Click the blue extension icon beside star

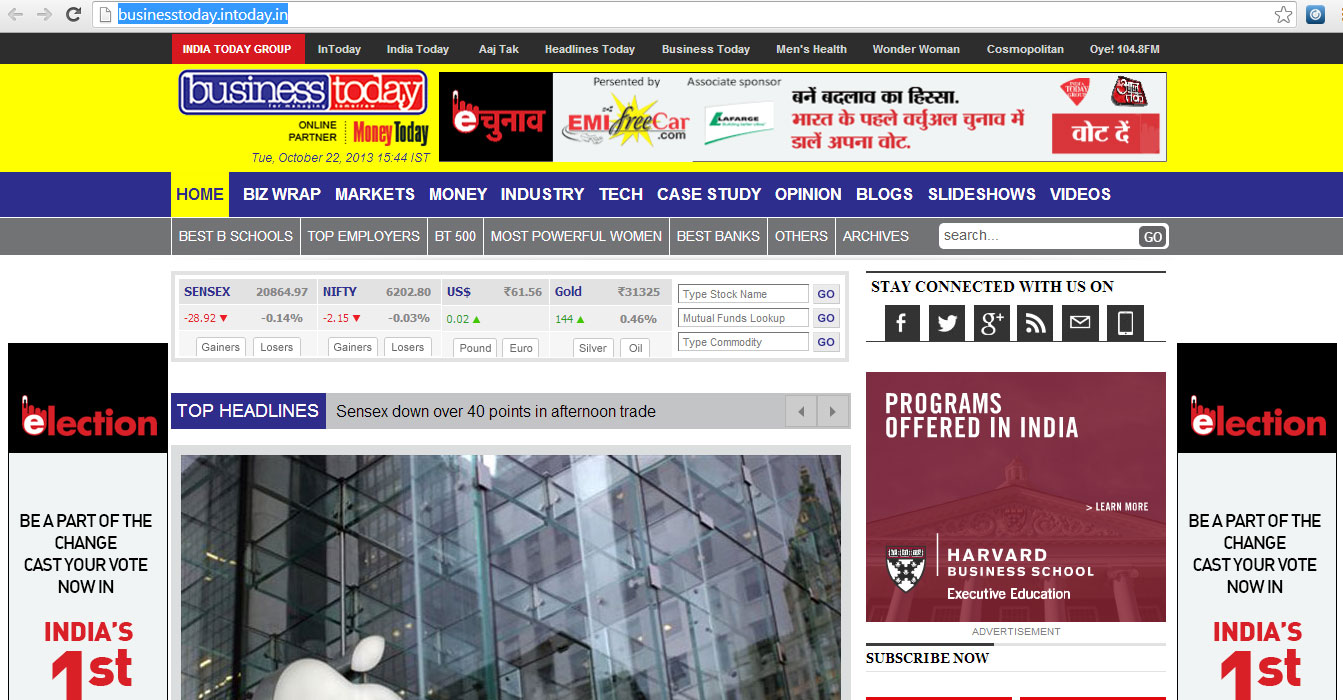click(x=1315, y=14)
